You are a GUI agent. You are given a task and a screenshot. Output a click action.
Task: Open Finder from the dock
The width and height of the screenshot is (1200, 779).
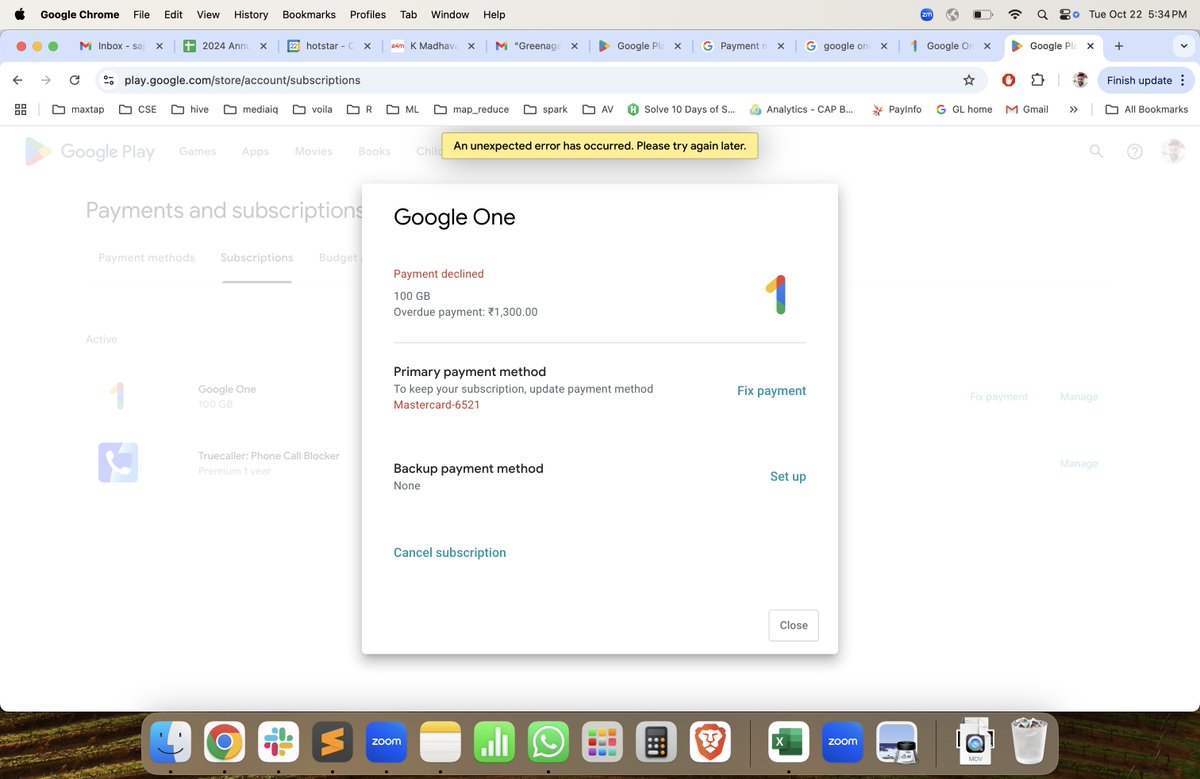[170, 742]
